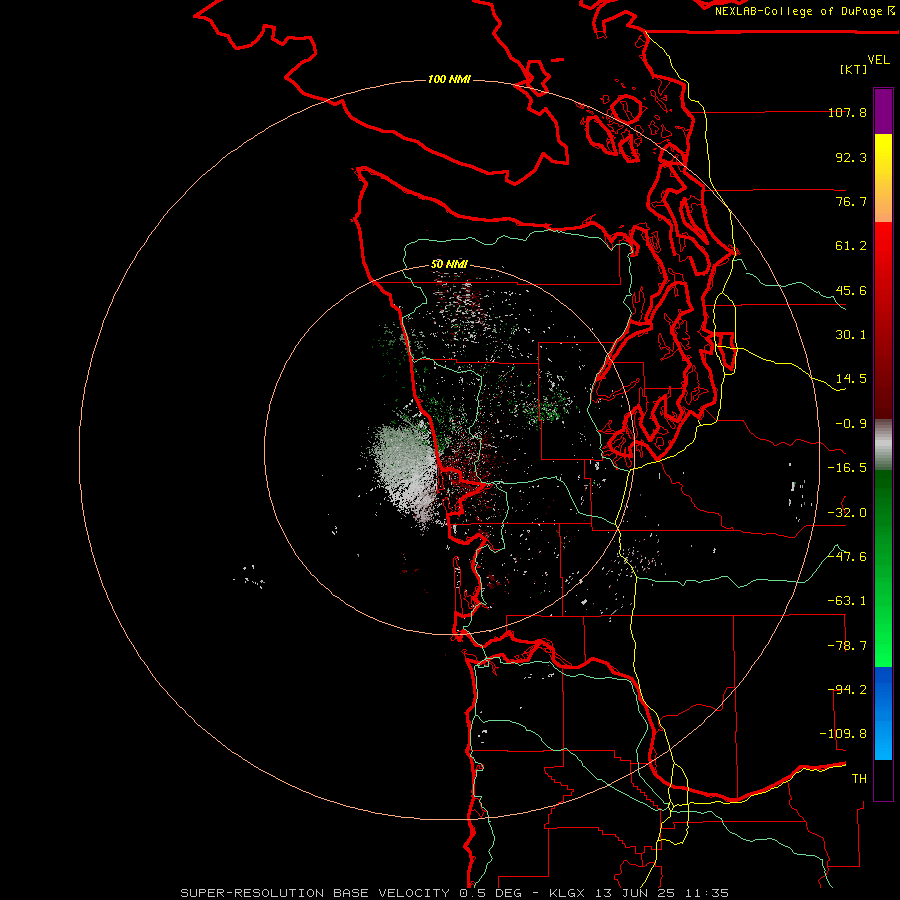Image resolution: width=900 pixels, height=900 pixels.
Task: Click the -47.6 legend value
Action: (x=847, y=557)
